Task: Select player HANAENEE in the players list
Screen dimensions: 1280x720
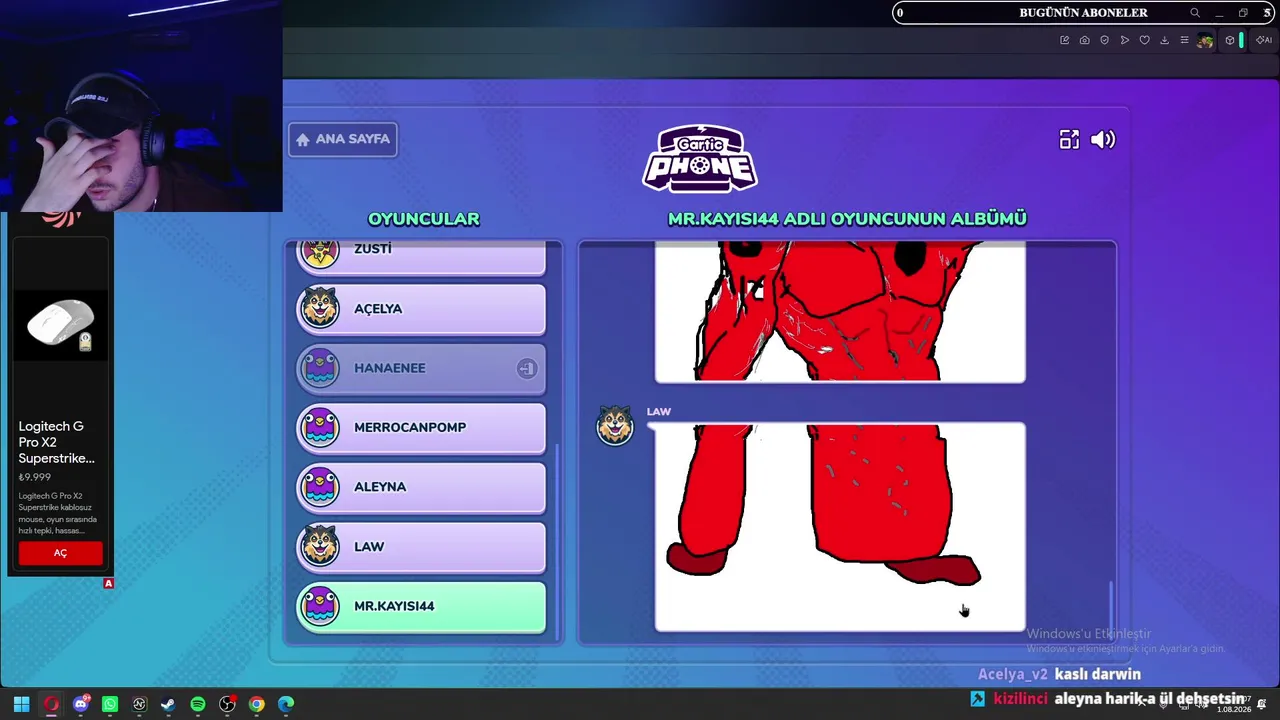Action: (x=421, y=368)
